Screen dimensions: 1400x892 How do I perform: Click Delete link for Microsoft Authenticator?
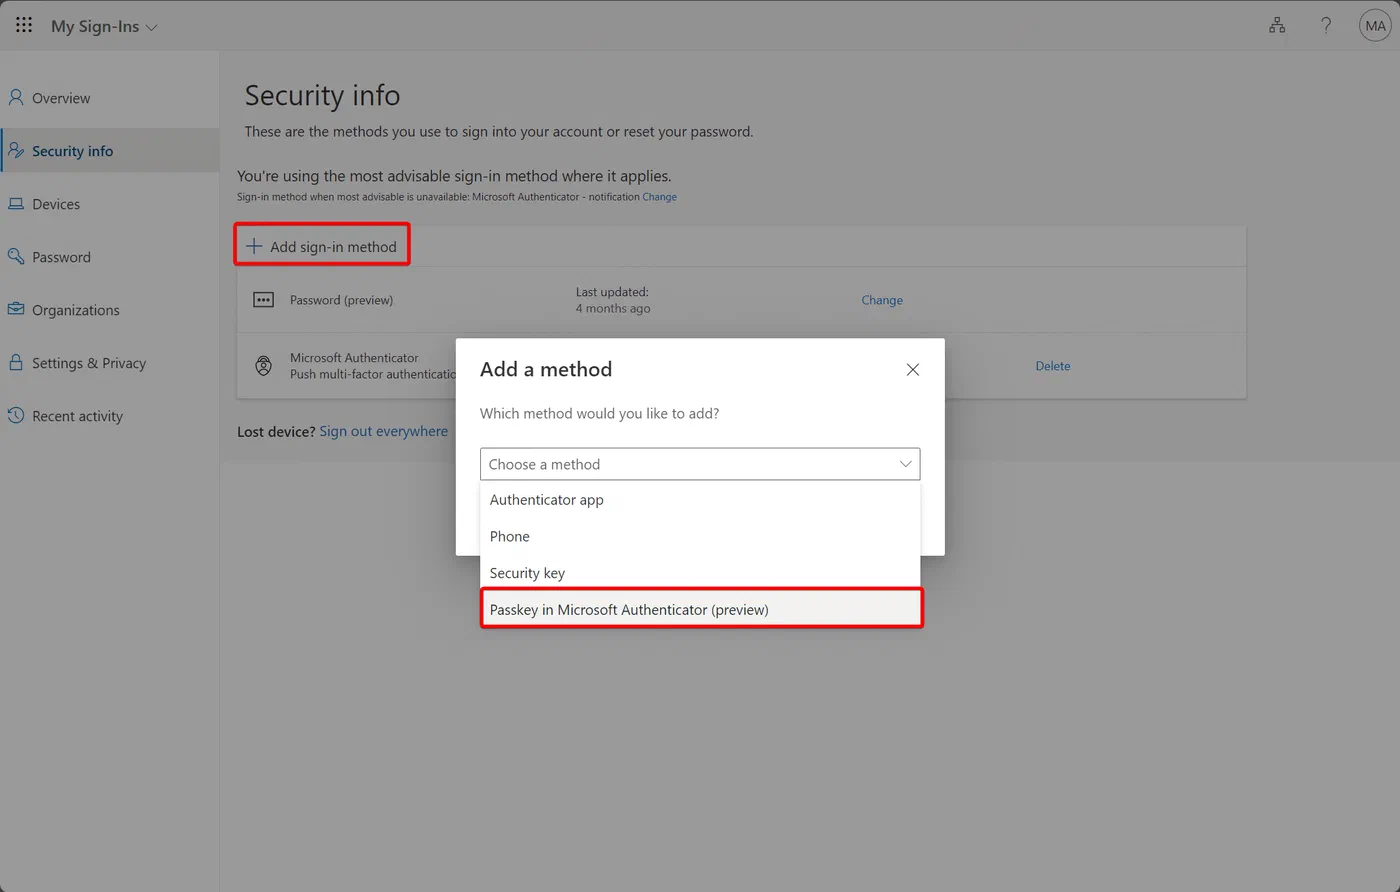[1053, 366]
